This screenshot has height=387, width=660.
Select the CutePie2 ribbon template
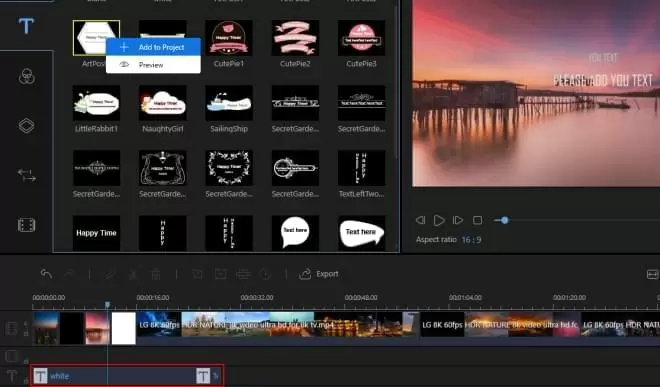[x=295, y=38]
